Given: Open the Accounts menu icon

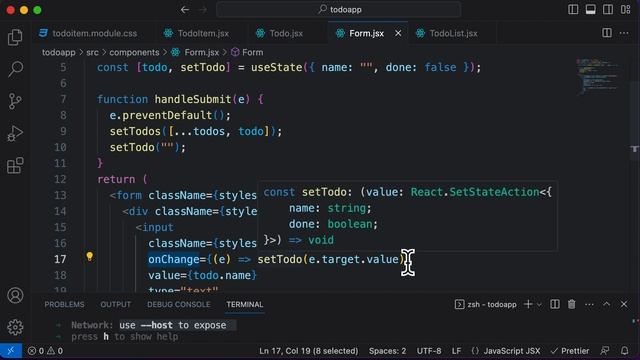Looking at the screenshot, I should click(15, 296).
